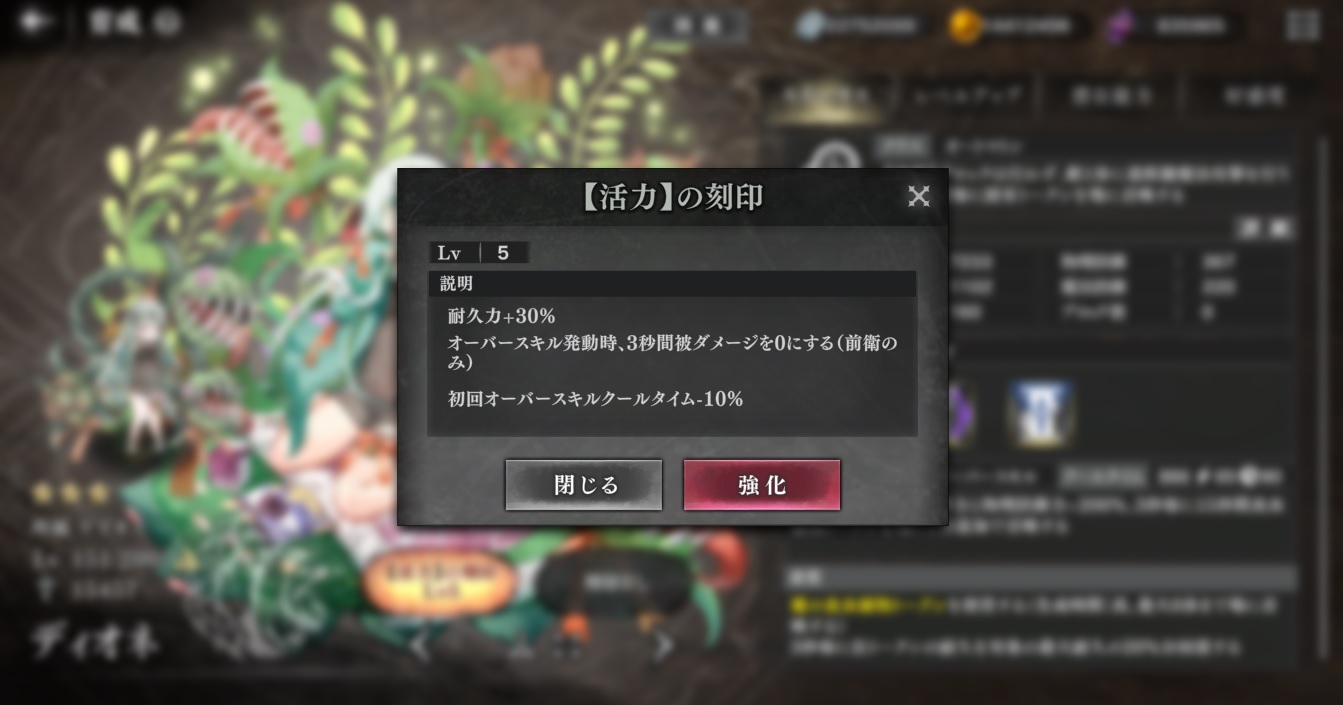1343x705 pixels.
Task: Open the fourth tab in character panel
Action: [x=1253, y=96]
